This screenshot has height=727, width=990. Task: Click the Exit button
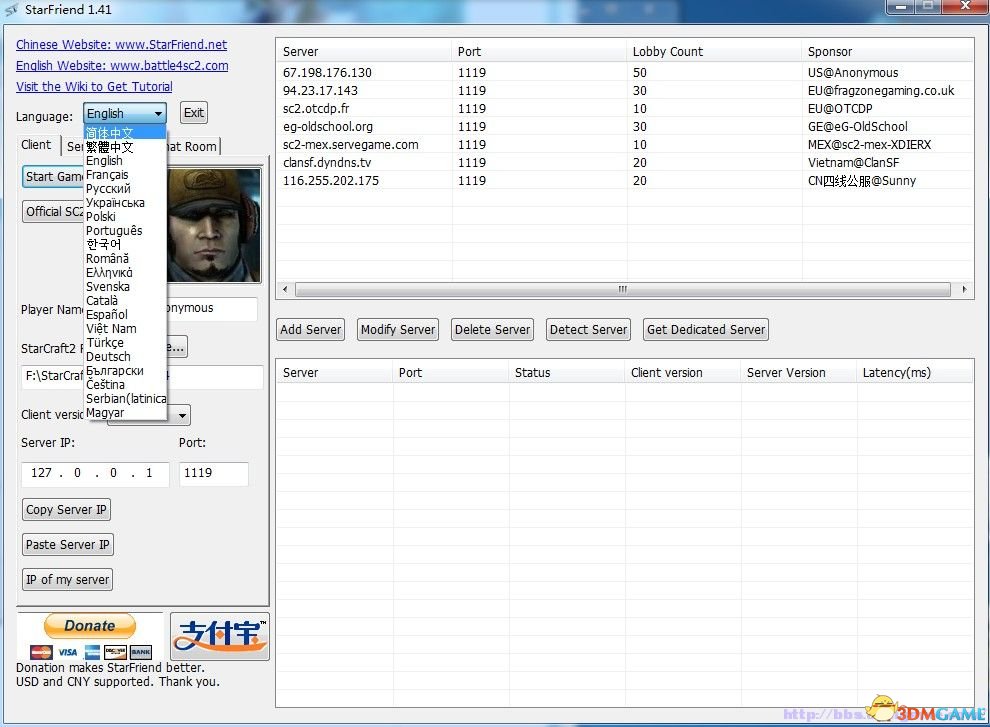tap(193, 113)
